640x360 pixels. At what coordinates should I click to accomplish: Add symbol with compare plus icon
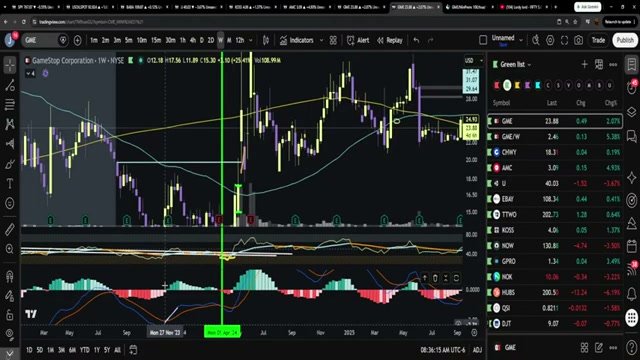point(78,40)
